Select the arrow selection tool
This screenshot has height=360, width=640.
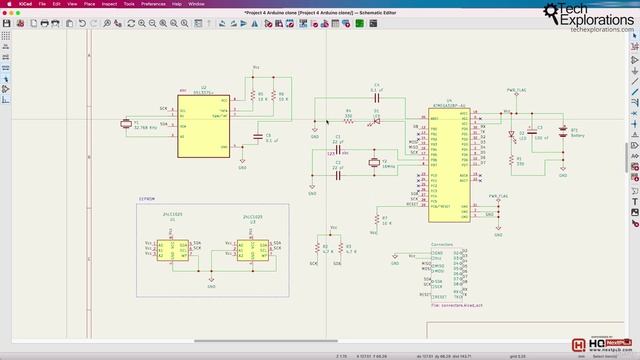pyautogui.click(x=635, y=36)
